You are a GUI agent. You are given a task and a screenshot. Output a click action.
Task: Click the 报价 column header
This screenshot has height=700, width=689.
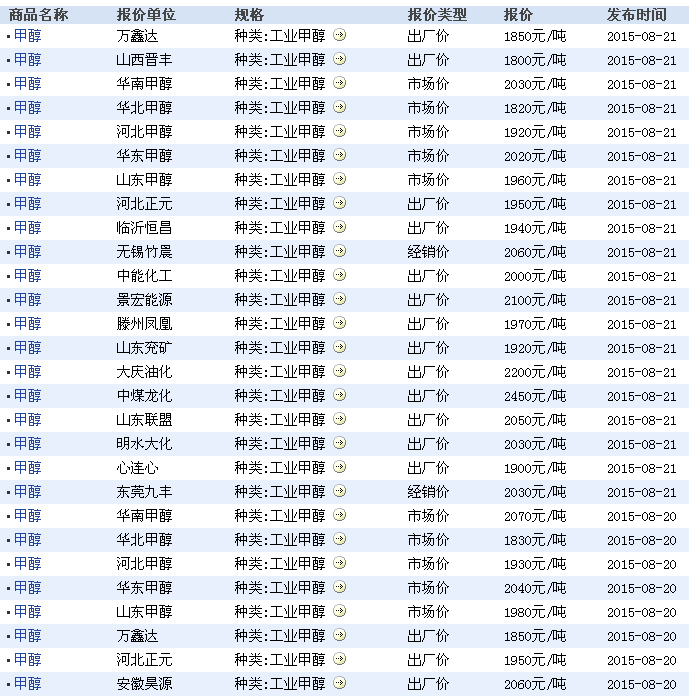coord(518,15)
